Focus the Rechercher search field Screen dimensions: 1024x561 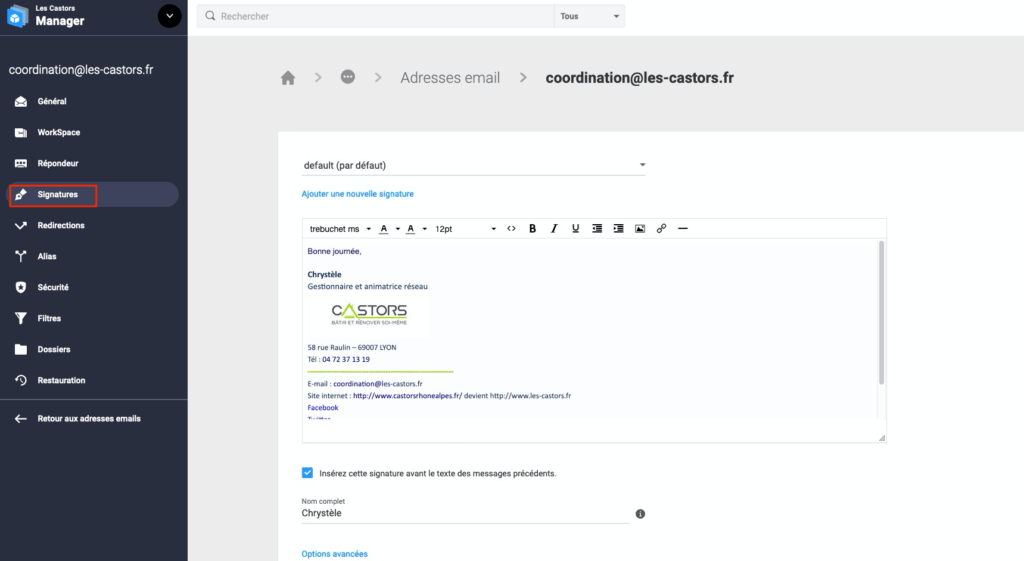pyautogui.click(x=376, y=16)
